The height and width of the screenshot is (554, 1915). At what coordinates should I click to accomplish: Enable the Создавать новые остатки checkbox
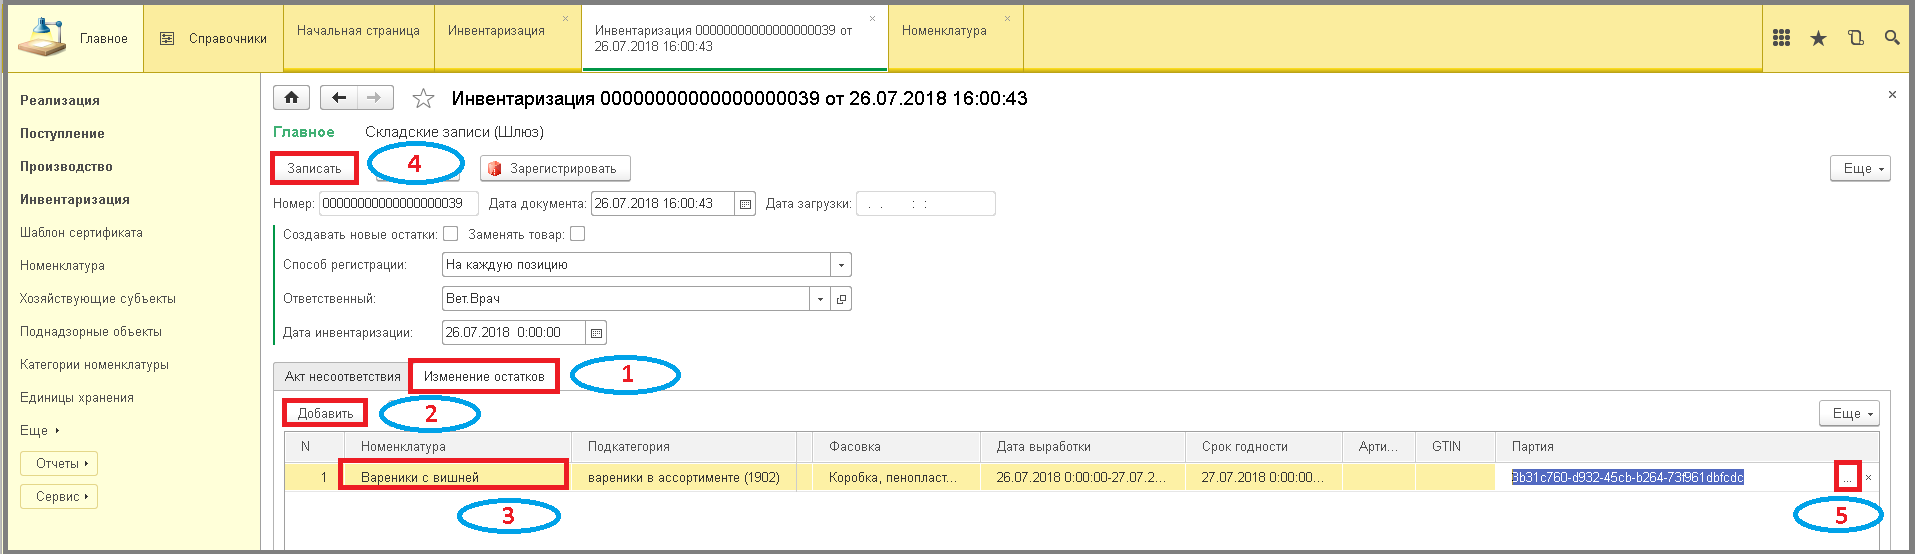(451, 234)
